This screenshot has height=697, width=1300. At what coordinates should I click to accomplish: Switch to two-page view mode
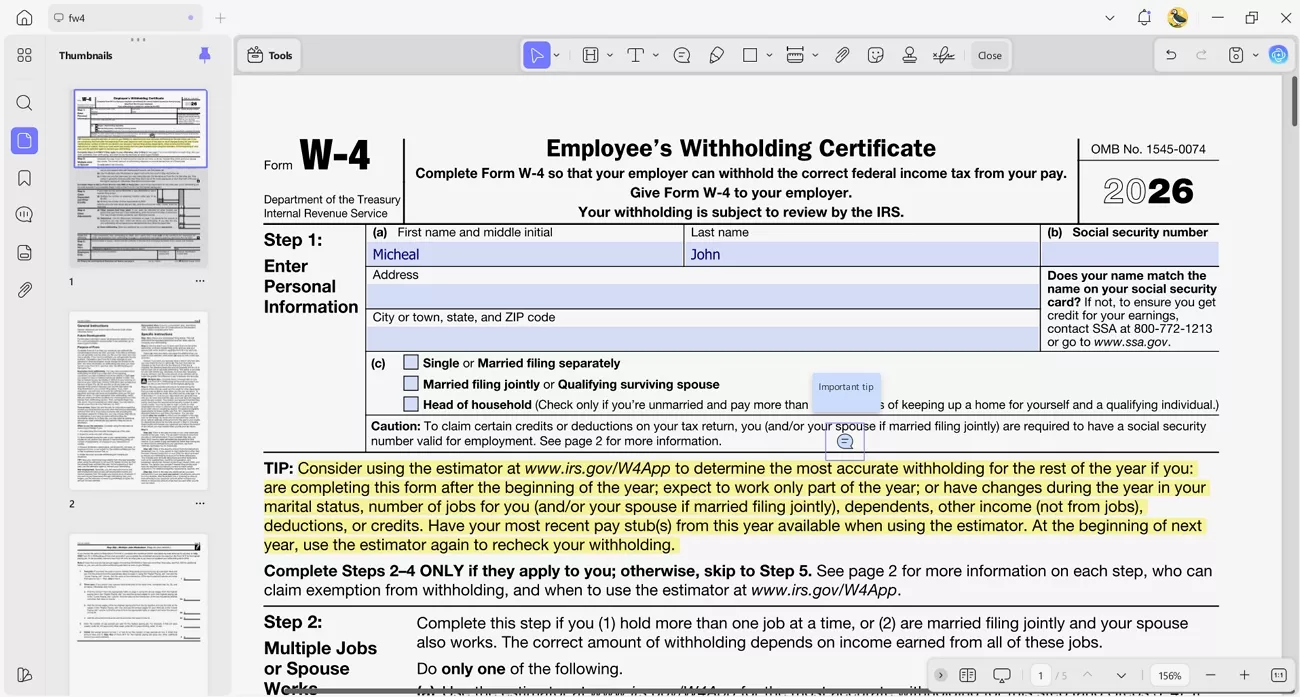tap(967, 675)
